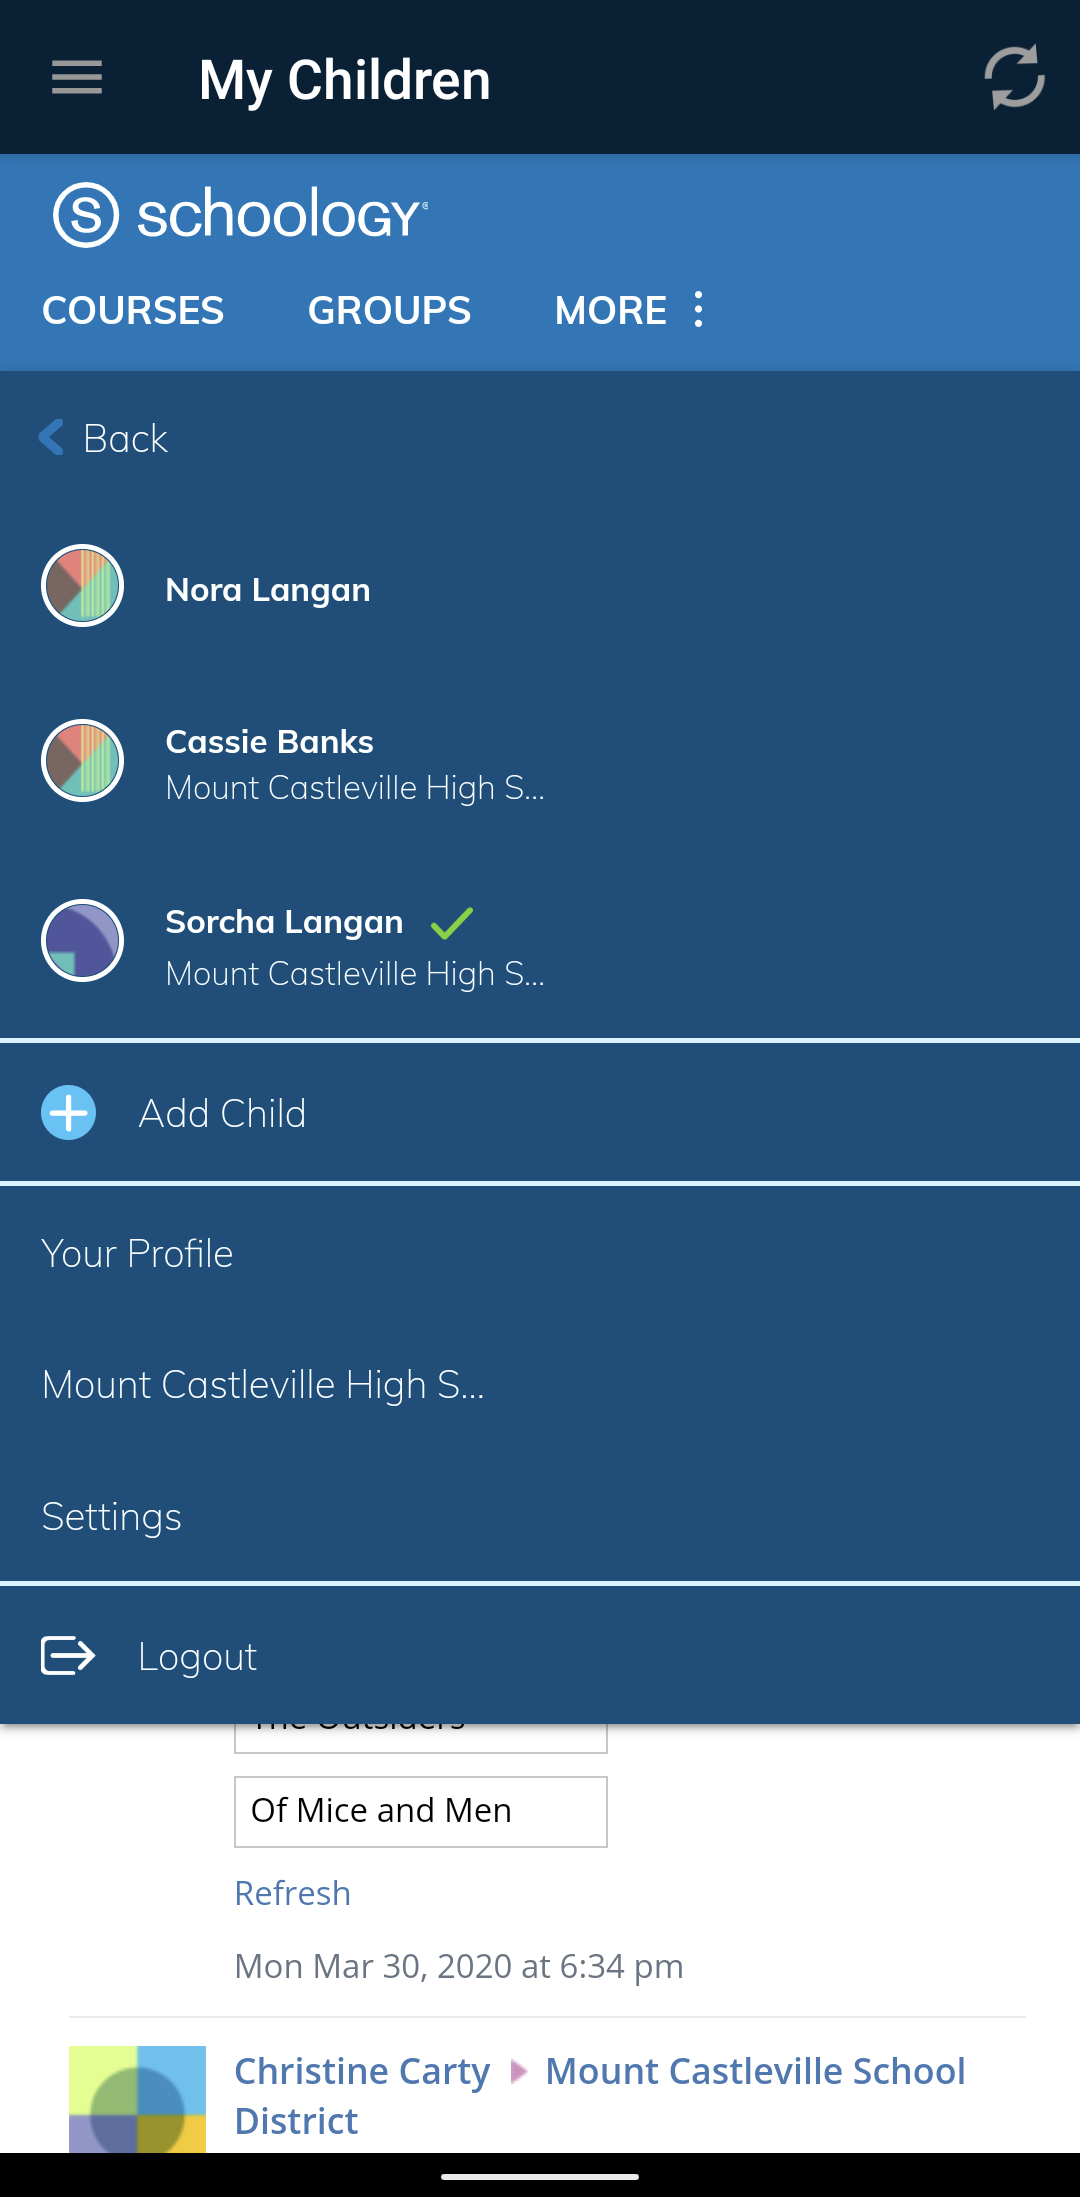
Task: Select the Of Mice and Men option
Action: click(x=420, y=1811)
